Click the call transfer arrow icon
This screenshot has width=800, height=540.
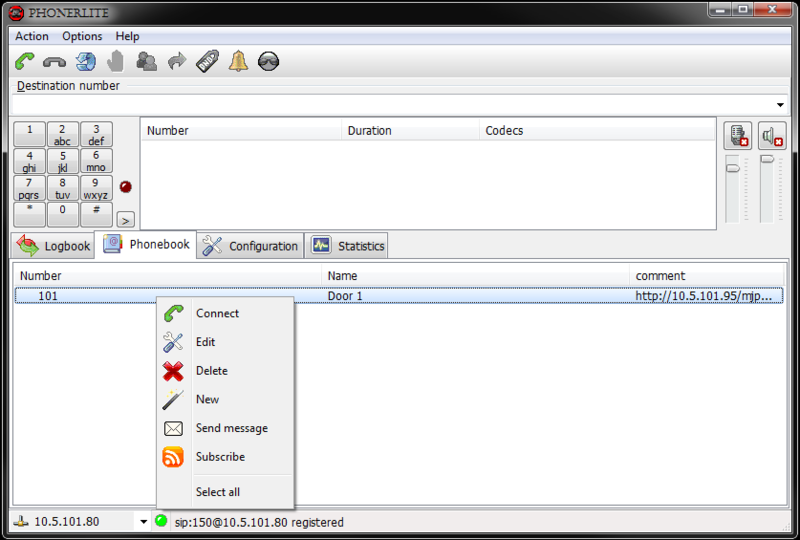pyautogui.click(x=177, y=61)
